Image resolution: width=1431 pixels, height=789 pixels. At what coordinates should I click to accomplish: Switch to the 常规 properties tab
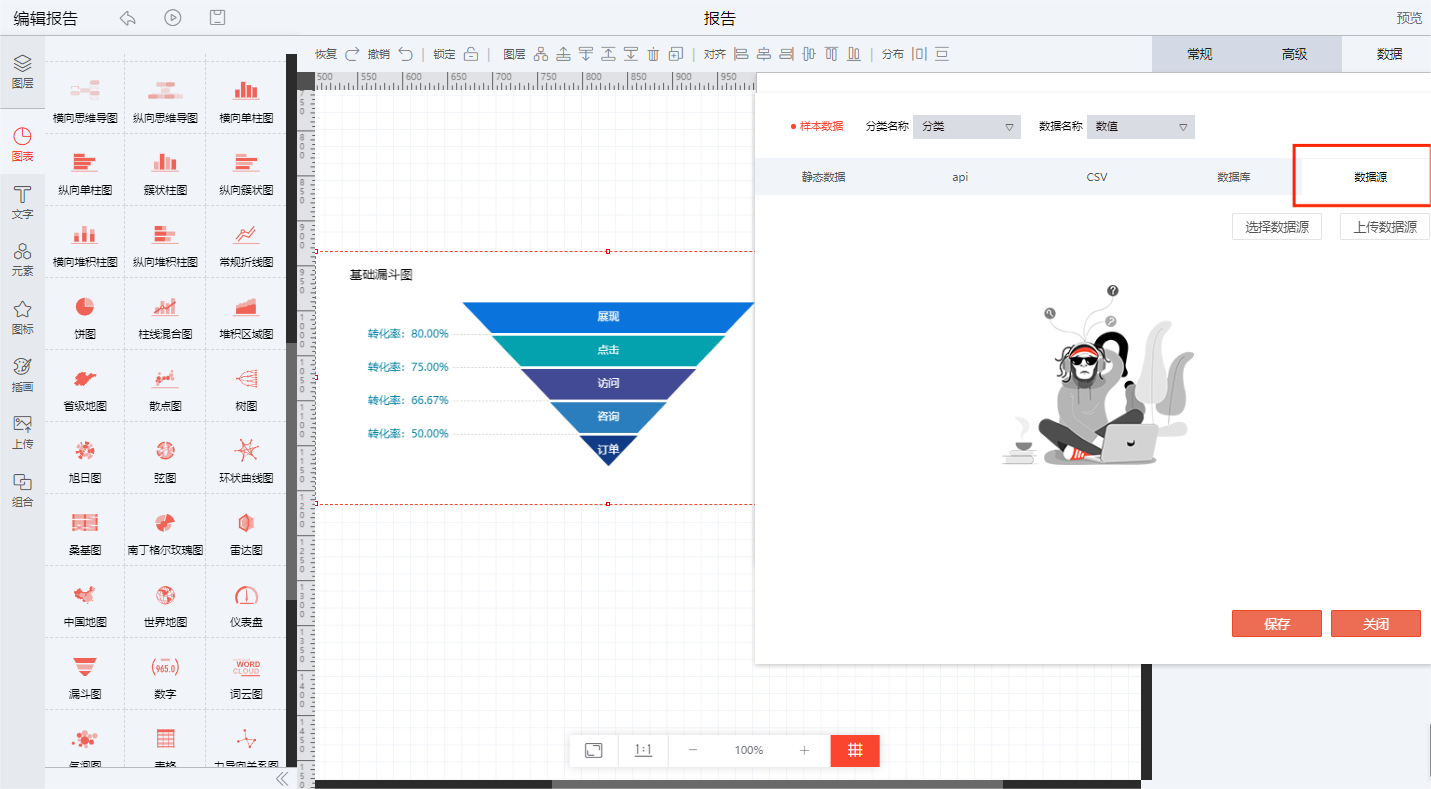click(x=1199, y=54)
